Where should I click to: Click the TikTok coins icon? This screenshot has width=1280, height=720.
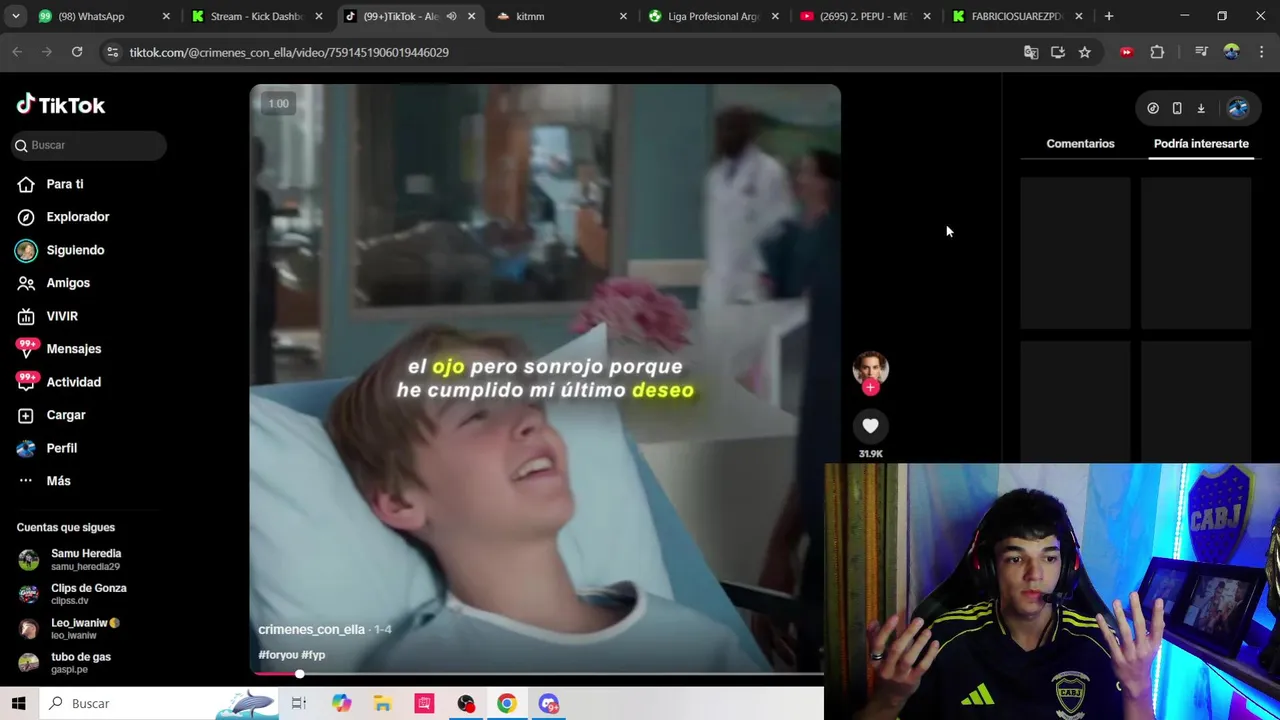(x=1153, y=108)
